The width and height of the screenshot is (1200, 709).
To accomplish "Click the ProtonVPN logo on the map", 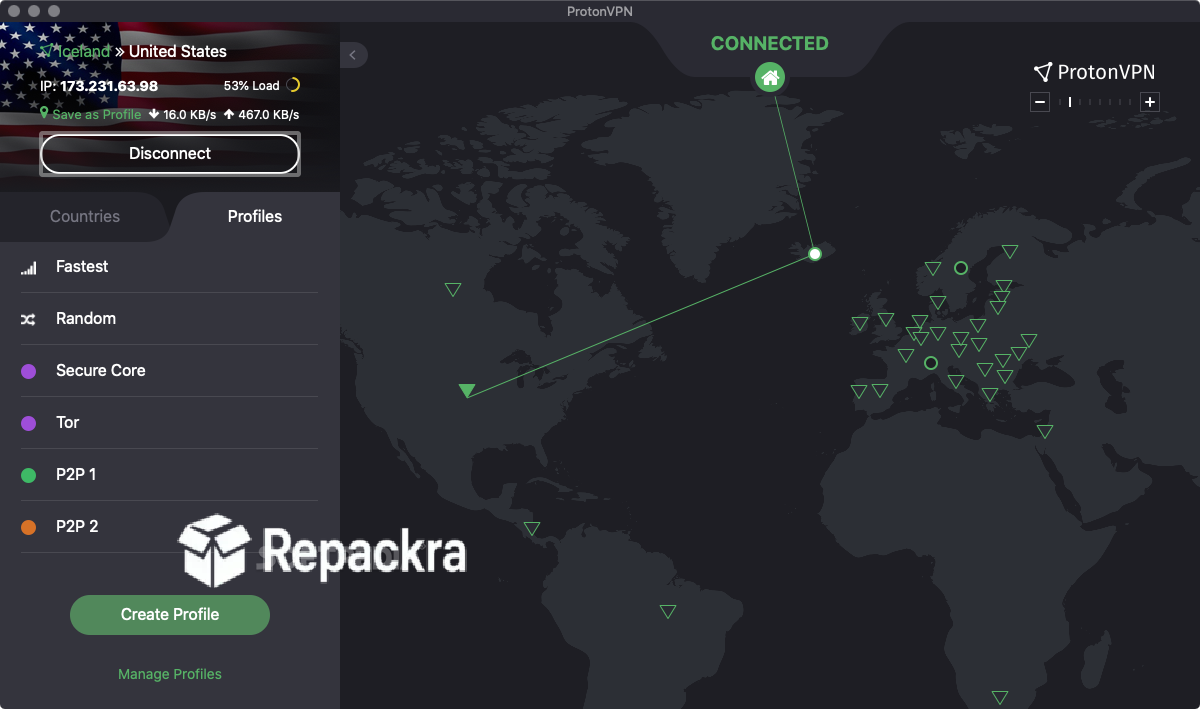I will tap(1094, 72).
